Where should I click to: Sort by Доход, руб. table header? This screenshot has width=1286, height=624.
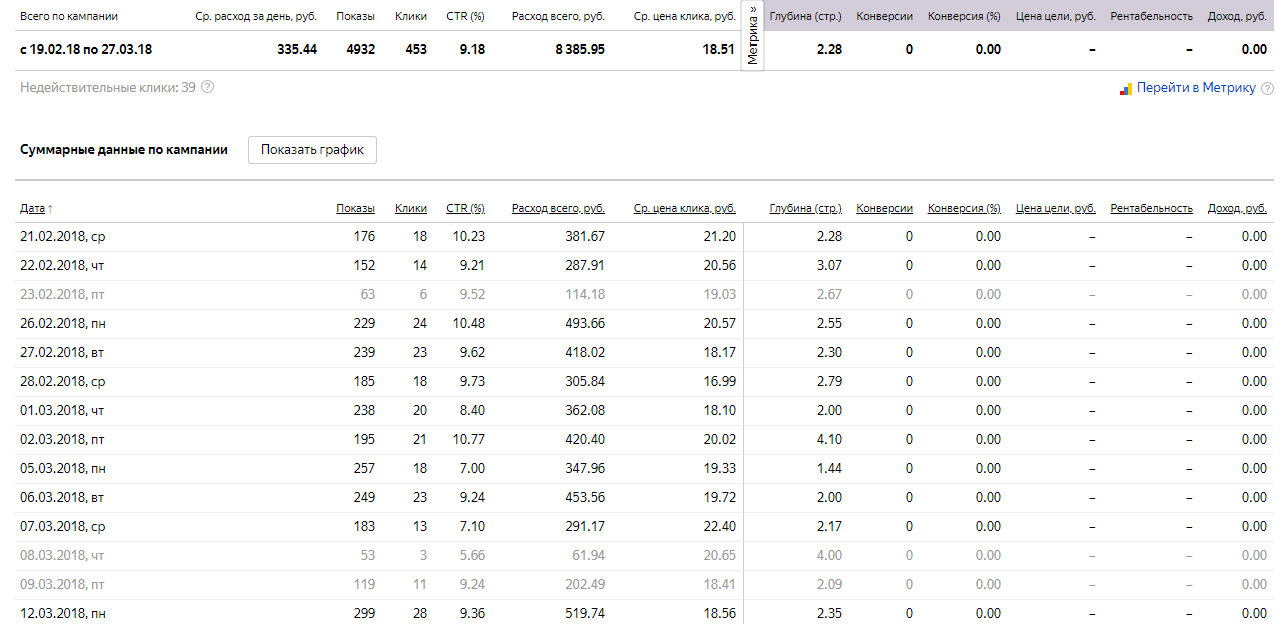point(1237,208)
